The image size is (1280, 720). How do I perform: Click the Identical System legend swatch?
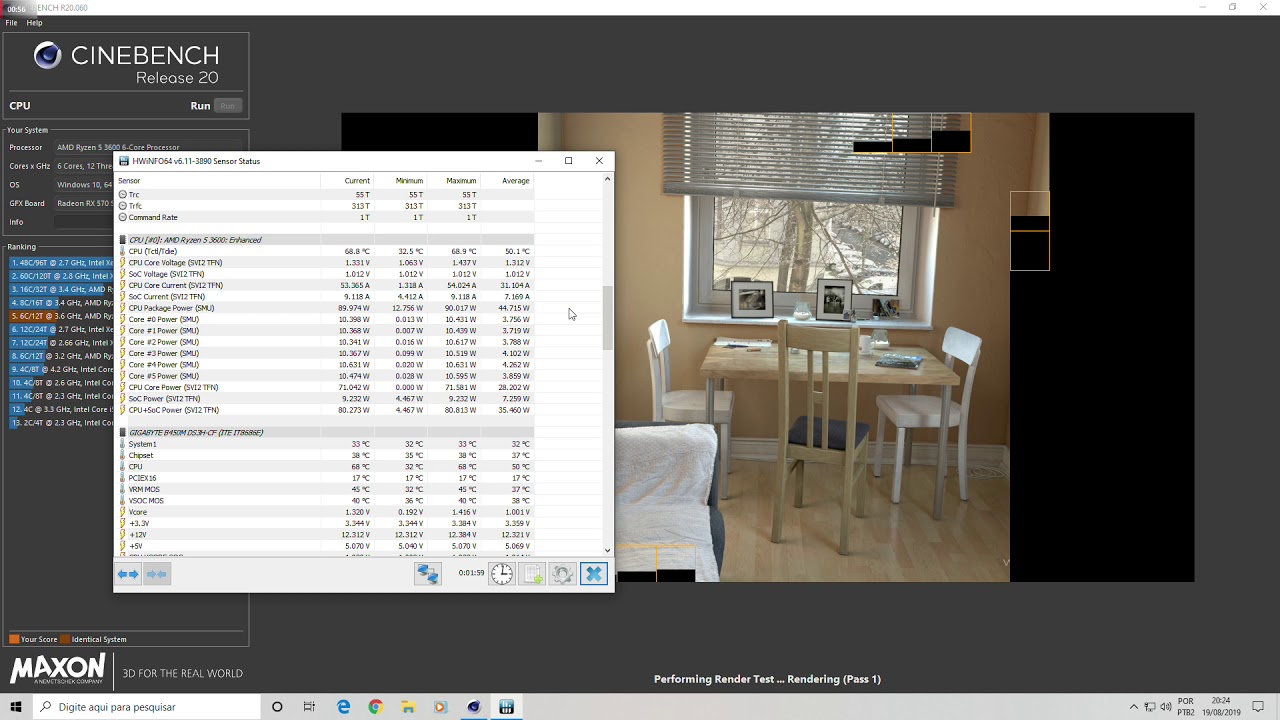tap(65, 639)
